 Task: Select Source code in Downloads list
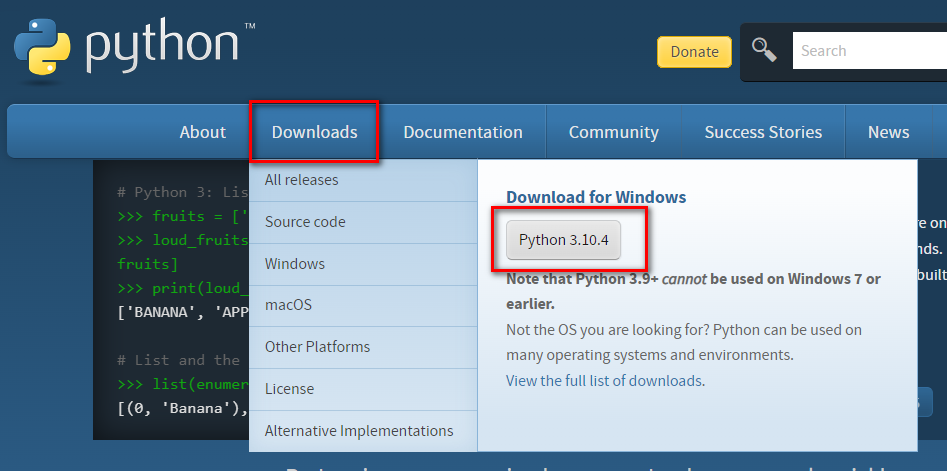[305, 222]
